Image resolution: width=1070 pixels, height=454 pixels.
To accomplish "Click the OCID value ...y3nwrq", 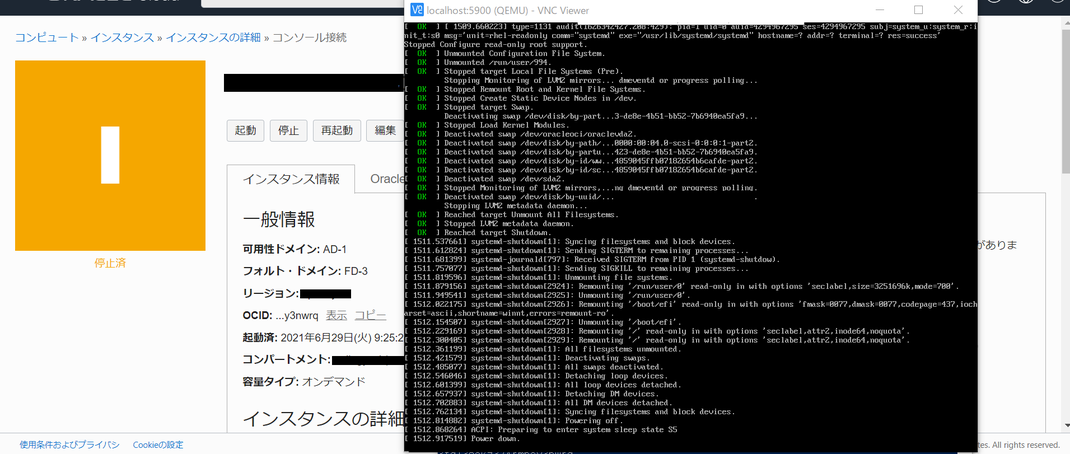I will [297, 315].
